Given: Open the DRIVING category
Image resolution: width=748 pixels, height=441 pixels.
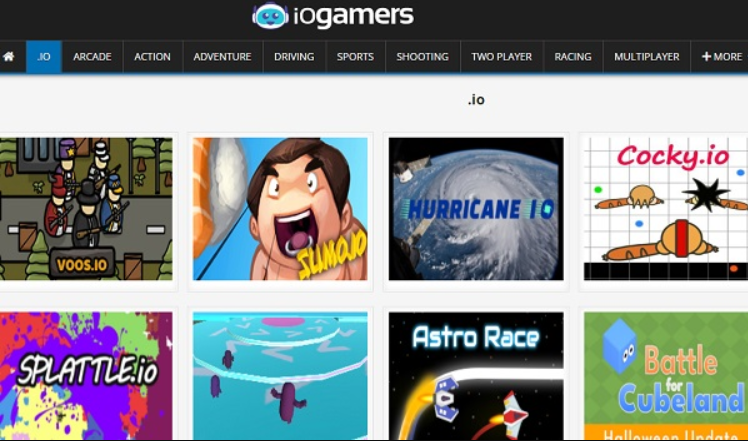Looking at the screenshot, I should [x=294, y=57].
